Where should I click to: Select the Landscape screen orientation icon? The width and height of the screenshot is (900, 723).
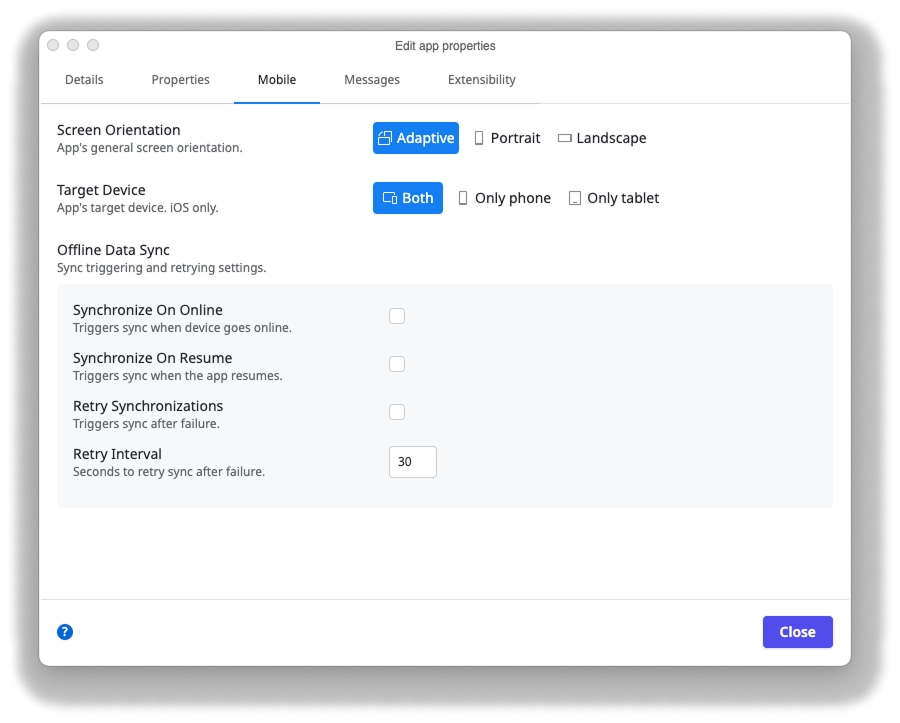tap(566, 138)
